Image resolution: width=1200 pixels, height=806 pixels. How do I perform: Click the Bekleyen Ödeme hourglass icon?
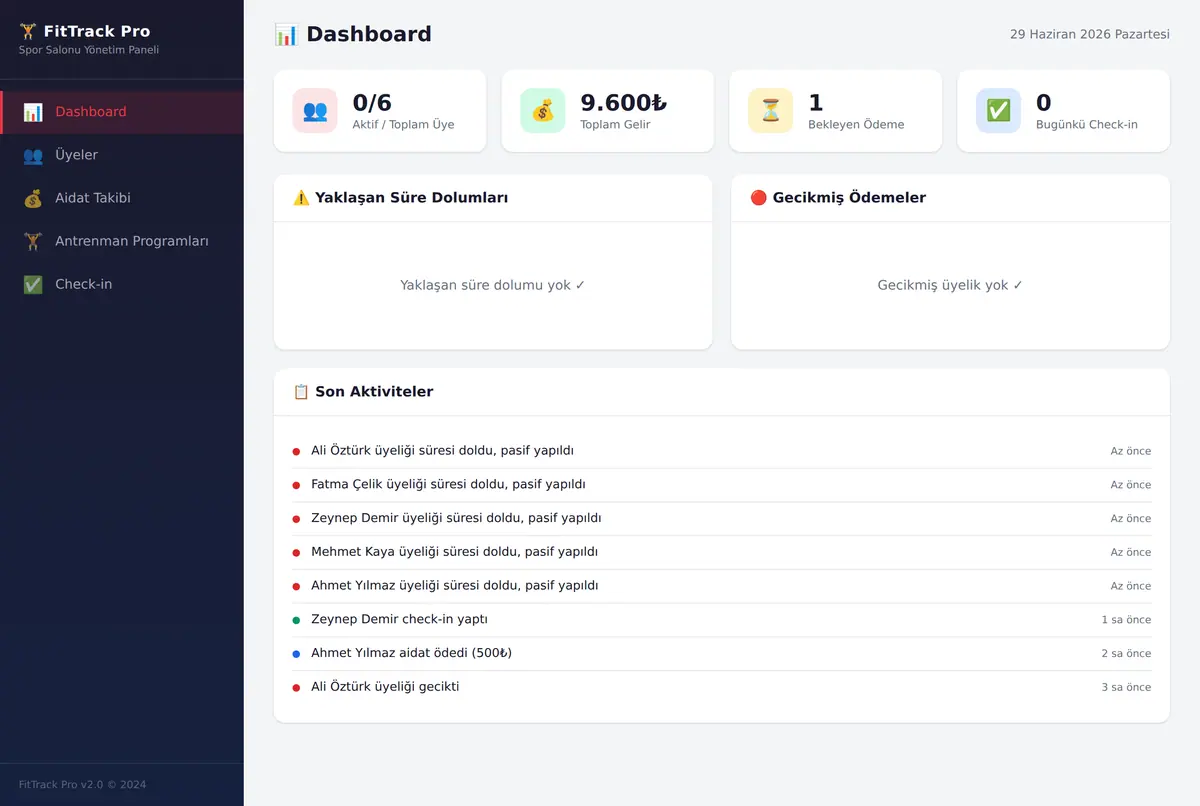771,111
